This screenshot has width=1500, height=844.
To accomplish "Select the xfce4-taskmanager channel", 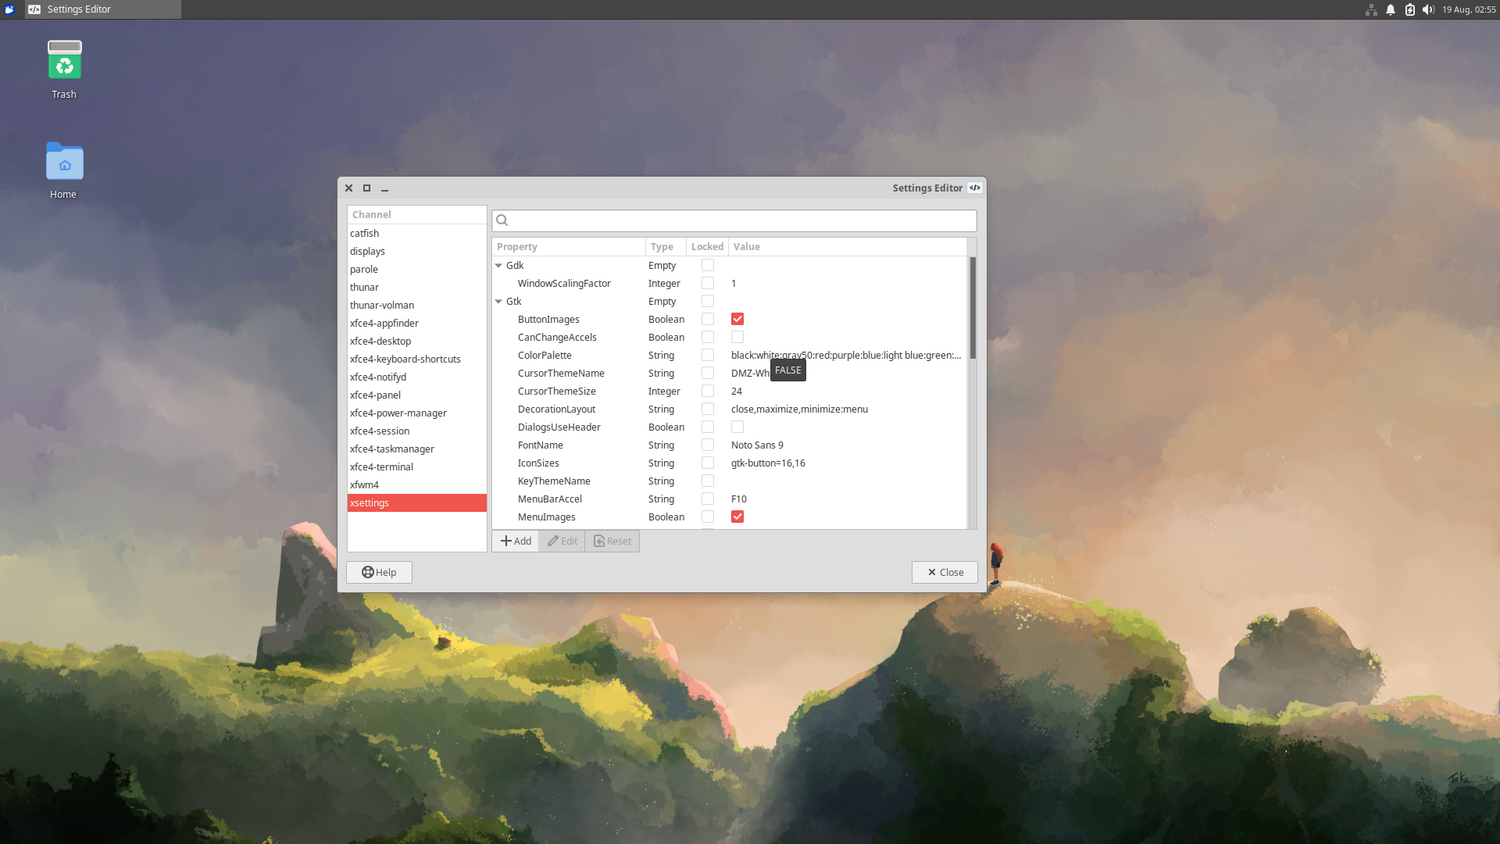I will [417, 449].
